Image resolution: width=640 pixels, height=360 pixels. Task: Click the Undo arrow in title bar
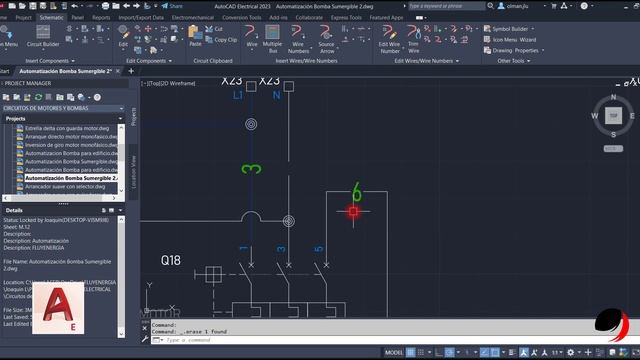point(74,6)
